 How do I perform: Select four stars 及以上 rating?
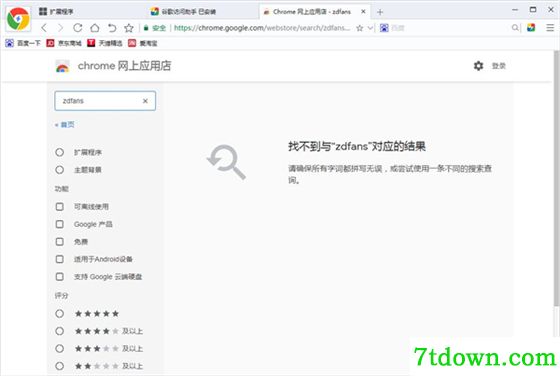click(x=60, y=331)
